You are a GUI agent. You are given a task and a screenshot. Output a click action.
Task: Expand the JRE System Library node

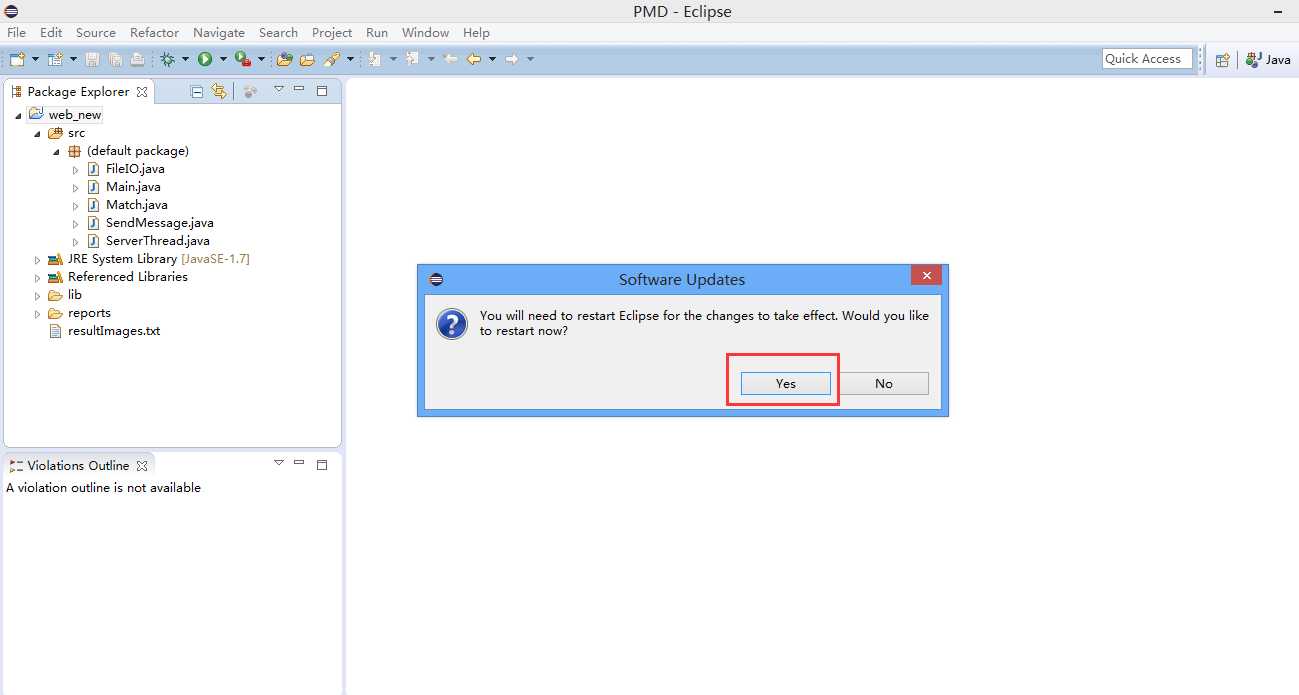point(37,259)
